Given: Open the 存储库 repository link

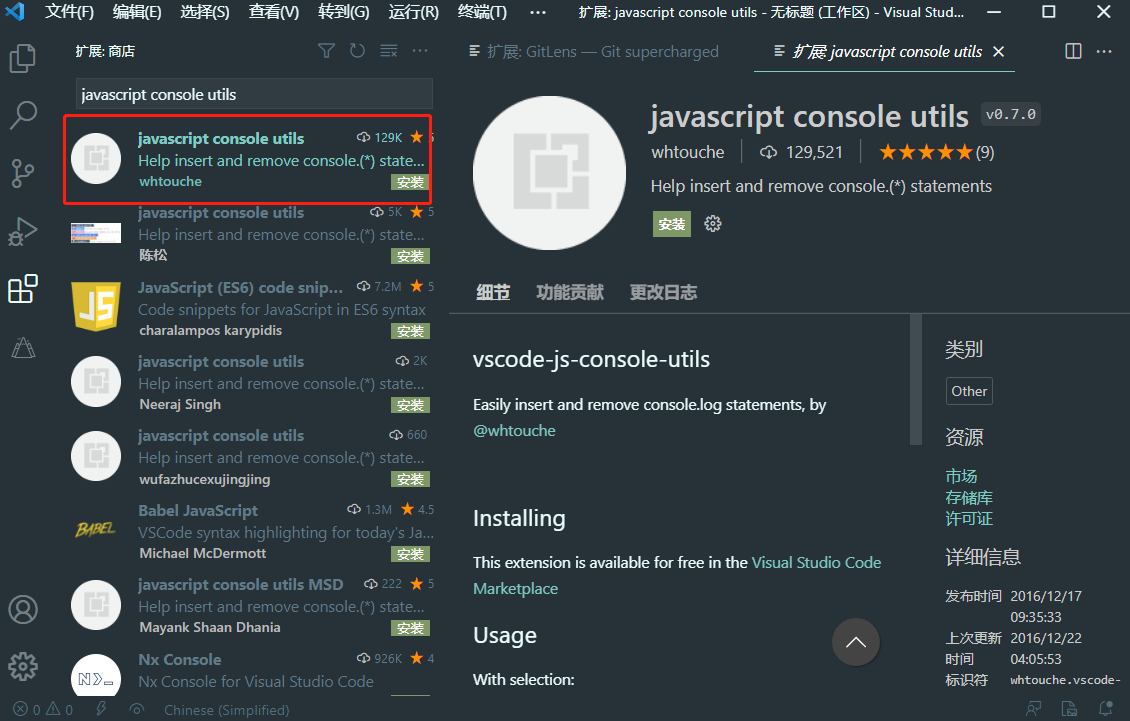Looking at the screenshot, I should [x=969, y=497].
